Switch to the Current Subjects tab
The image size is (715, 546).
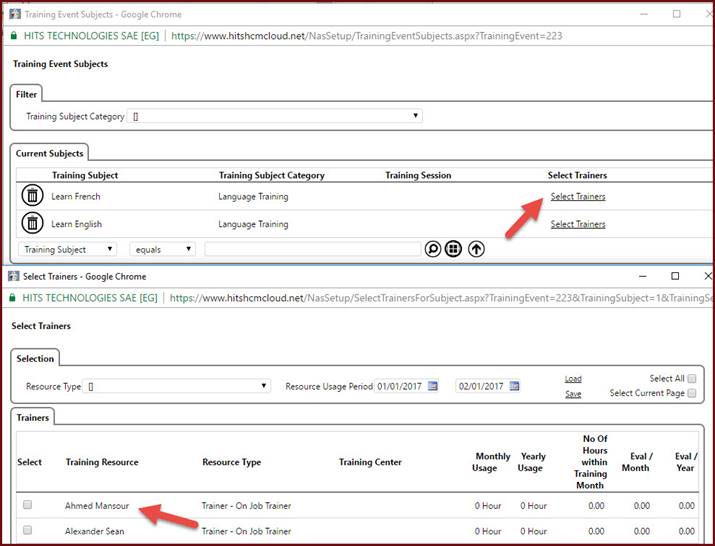pyautogui.click(x=50, y=153)
